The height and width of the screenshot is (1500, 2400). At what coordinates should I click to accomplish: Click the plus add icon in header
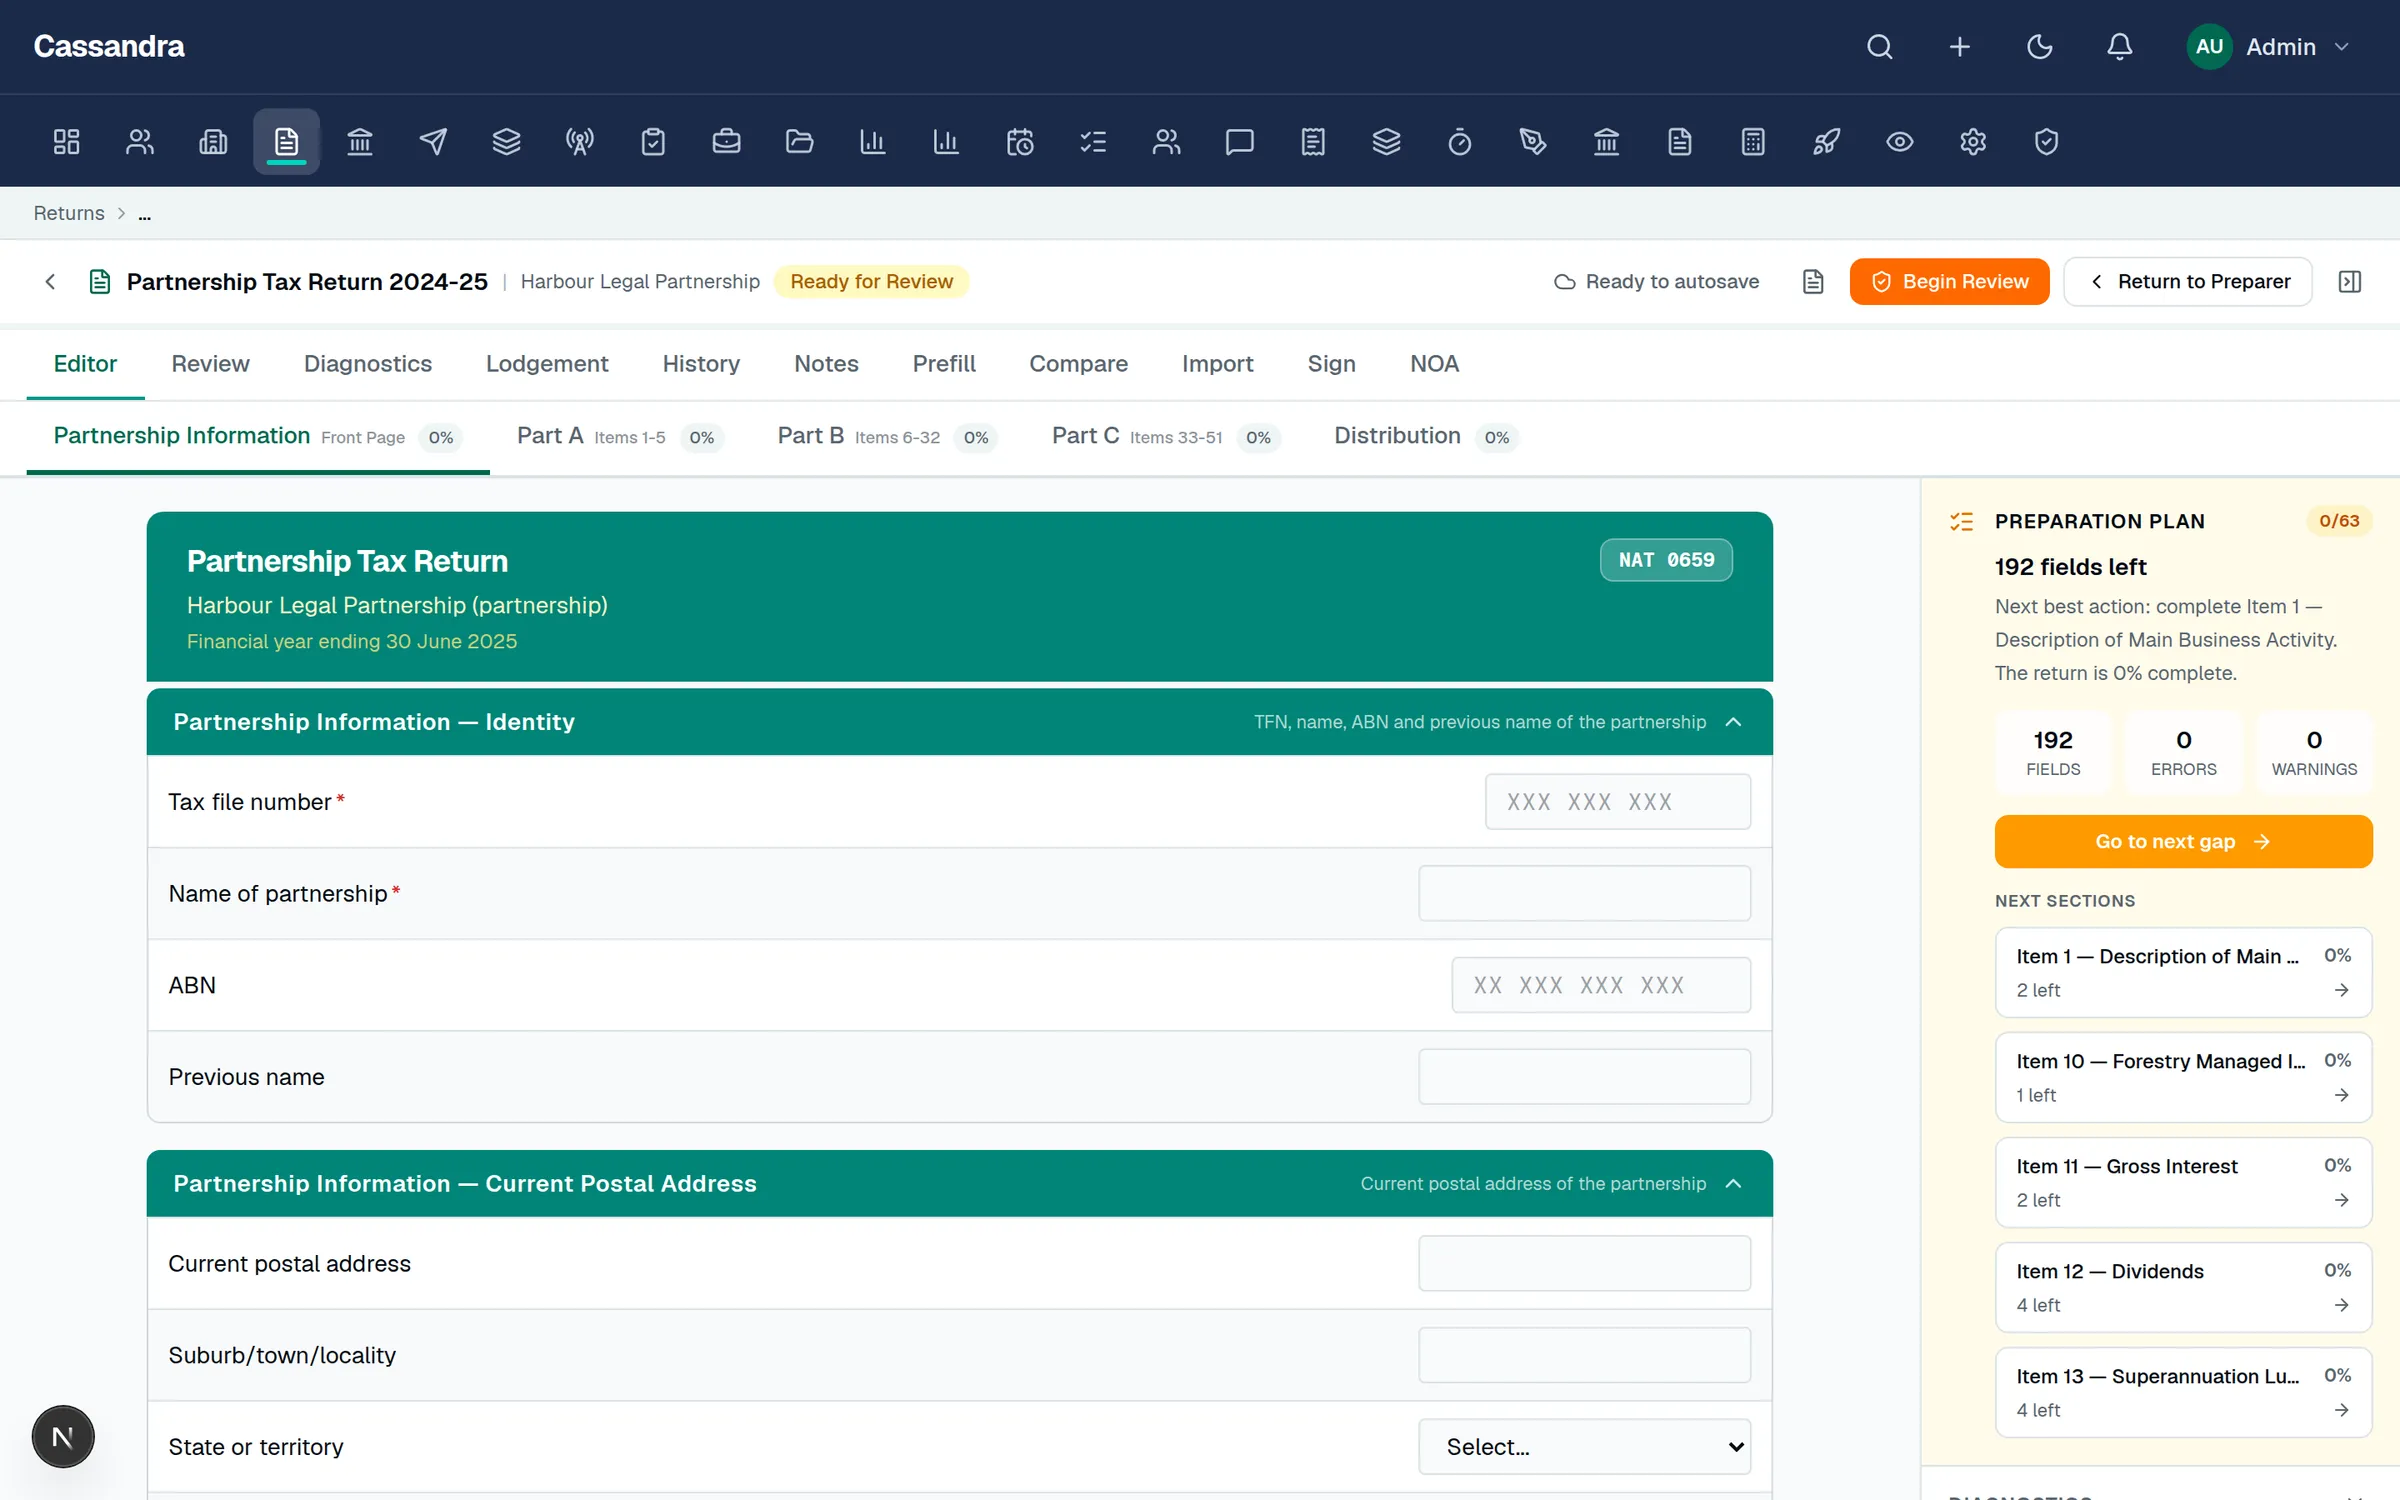1960,47
